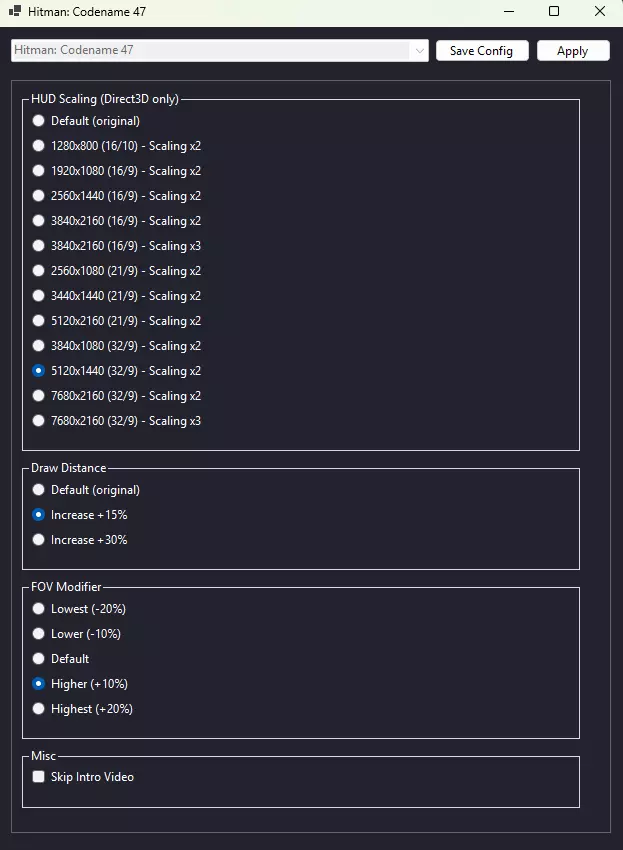623x850 pixels.
Task: Maximize the configuration window
Action: (x=554, y=12)
